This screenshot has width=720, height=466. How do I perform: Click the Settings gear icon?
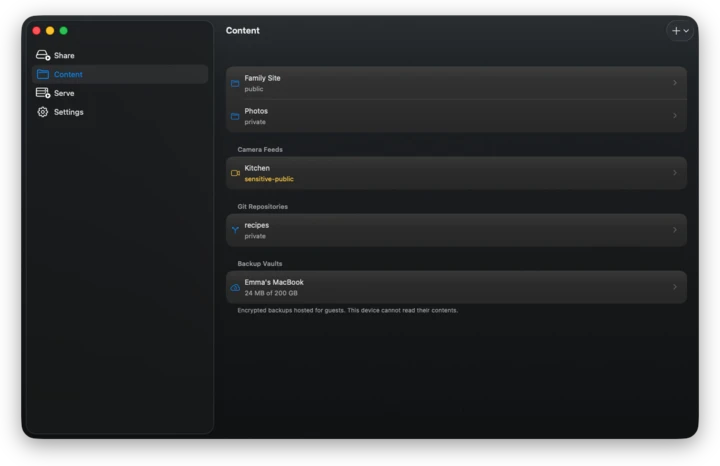pyautogui.click(x=43, y=112)
